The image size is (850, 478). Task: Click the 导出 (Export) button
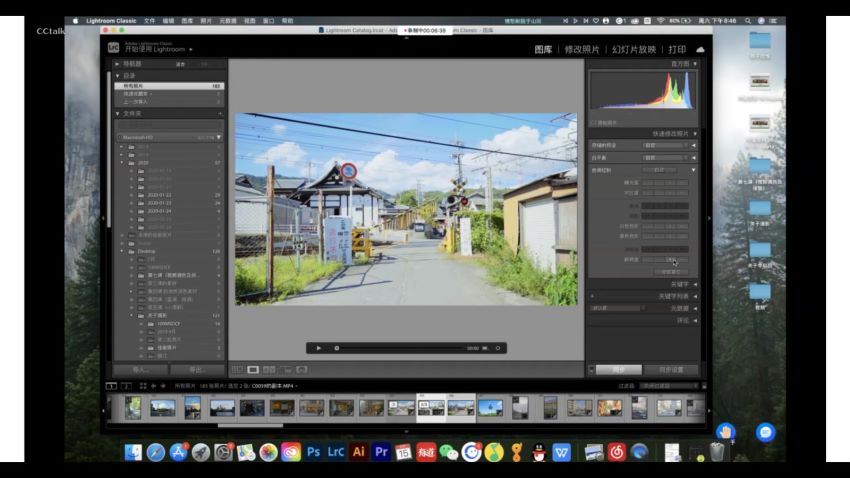point(197,370)
